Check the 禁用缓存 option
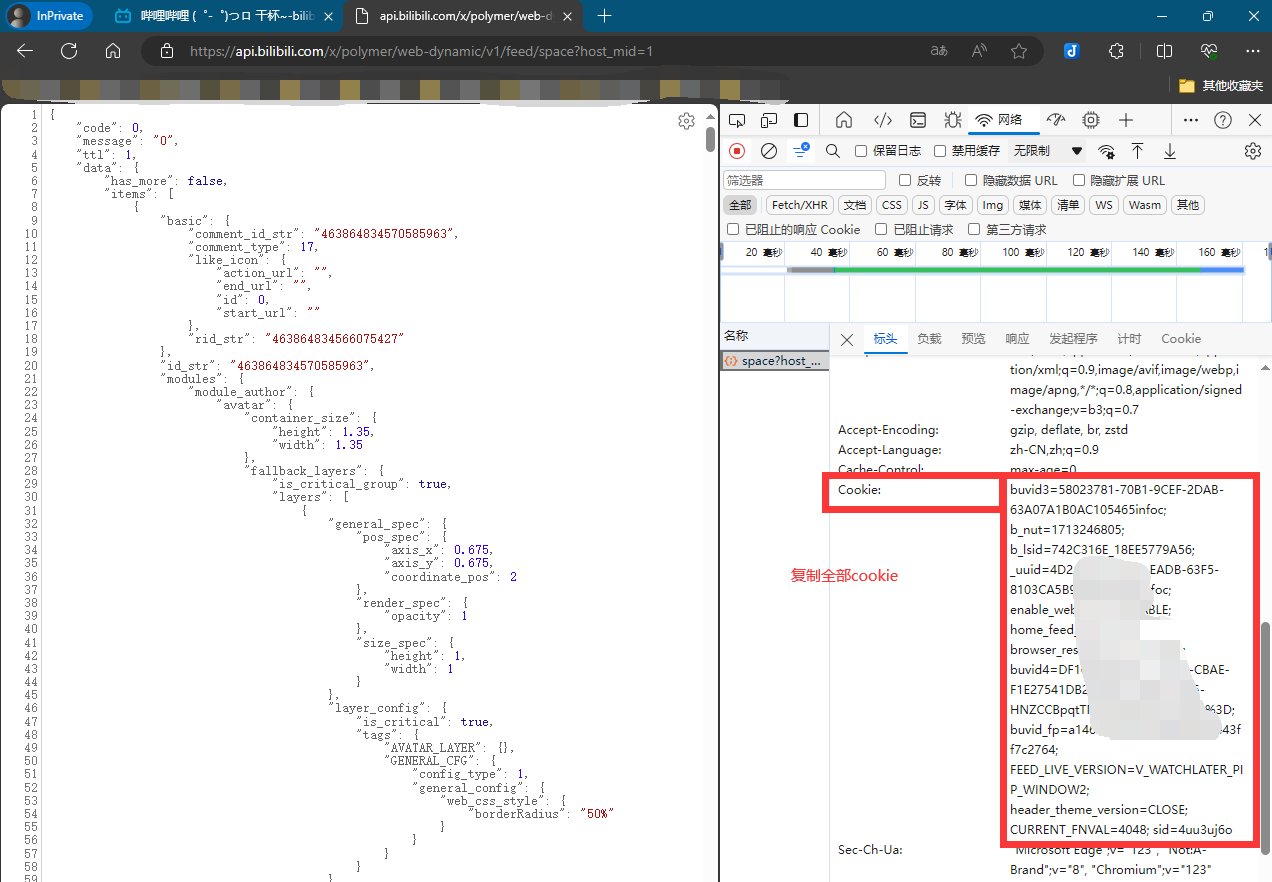 (x=940, y=151)
